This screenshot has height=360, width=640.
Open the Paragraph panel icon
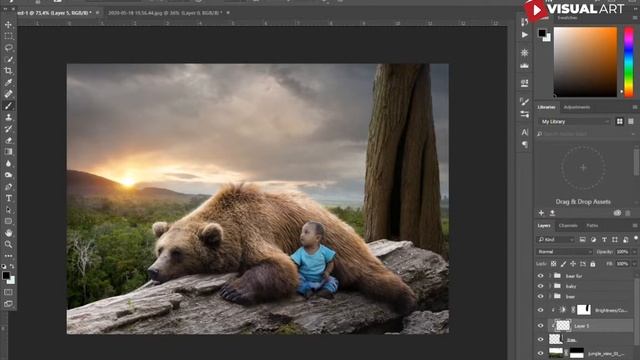point(524,144)
